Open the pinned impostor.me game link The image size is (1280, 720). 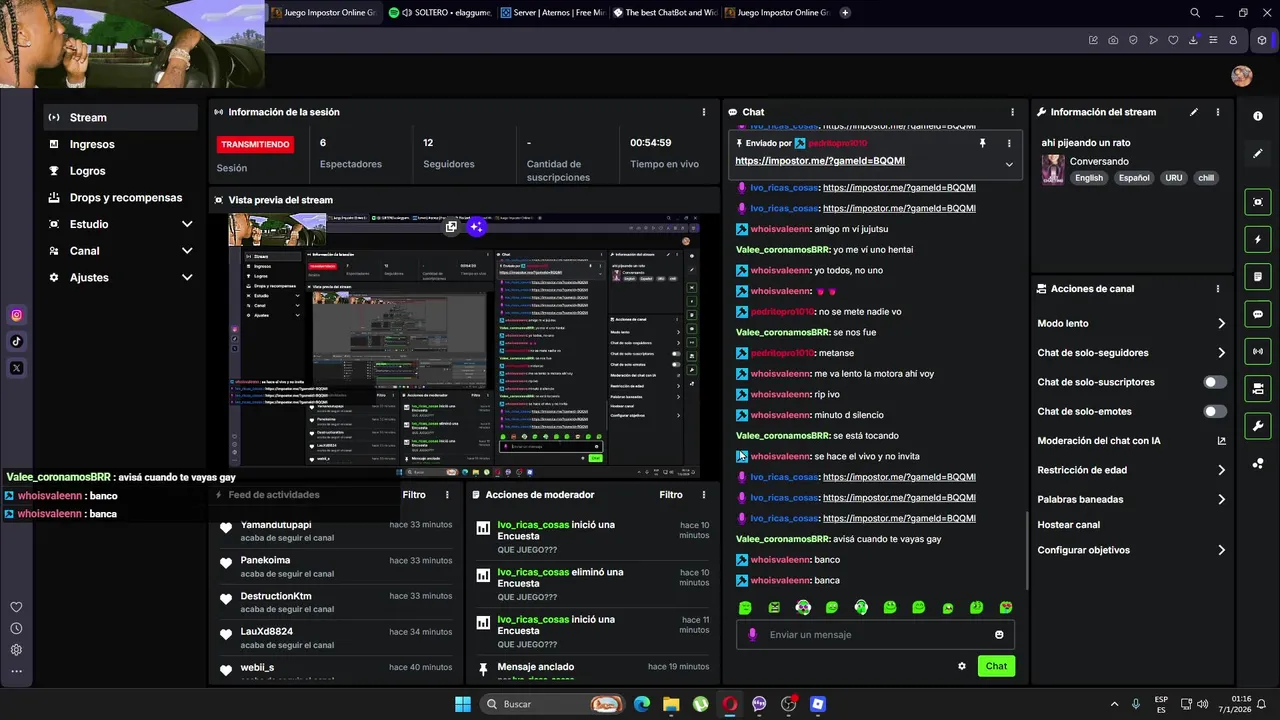point(820,161)
